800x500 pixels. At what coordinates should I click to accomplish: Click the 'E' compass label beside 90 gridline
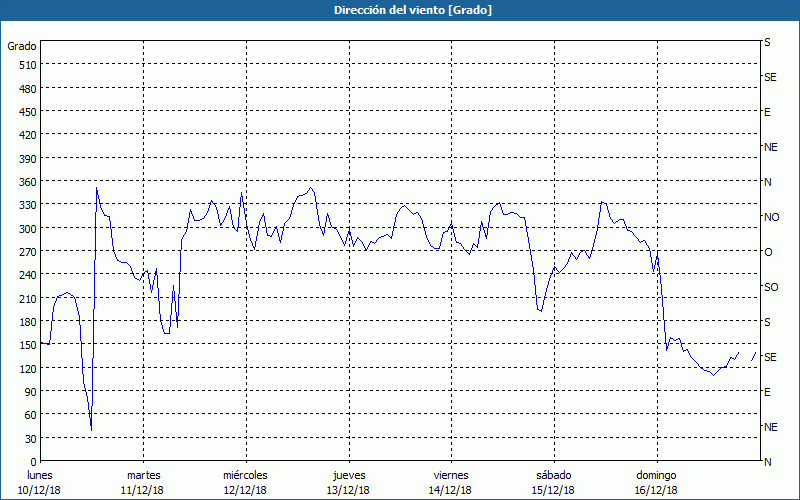tap(767, 392)
